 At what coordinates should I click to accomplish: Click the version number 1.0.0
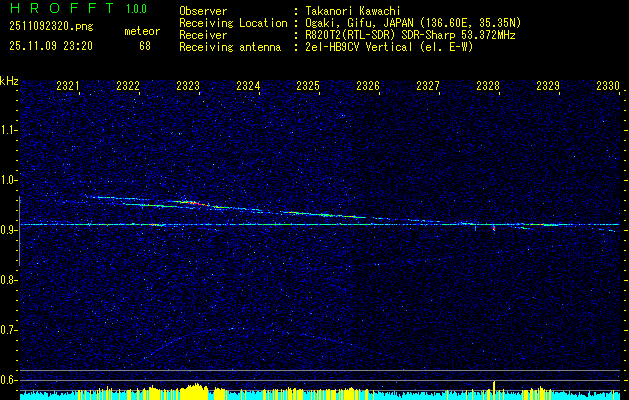click(136, 8)
